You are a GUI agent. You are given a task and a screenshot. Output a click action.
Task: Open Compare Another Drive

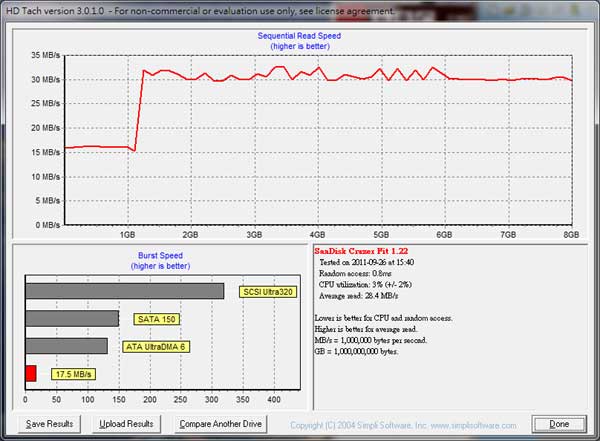click(220, 424)
